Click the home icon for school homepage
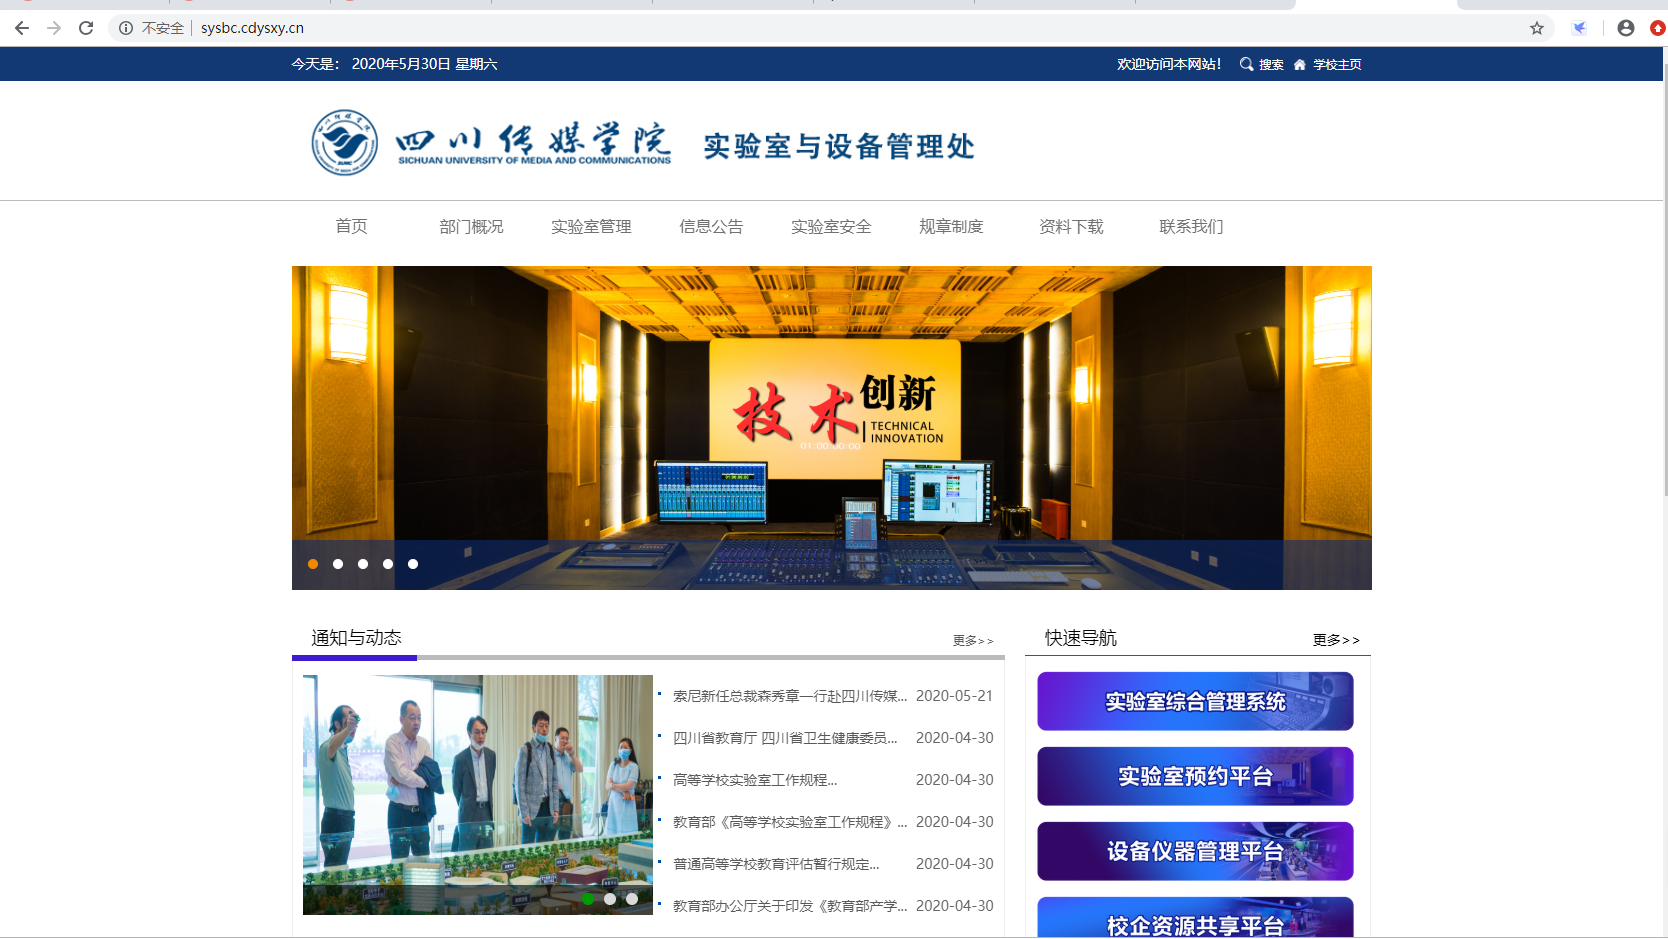 tap(1299, 64)
